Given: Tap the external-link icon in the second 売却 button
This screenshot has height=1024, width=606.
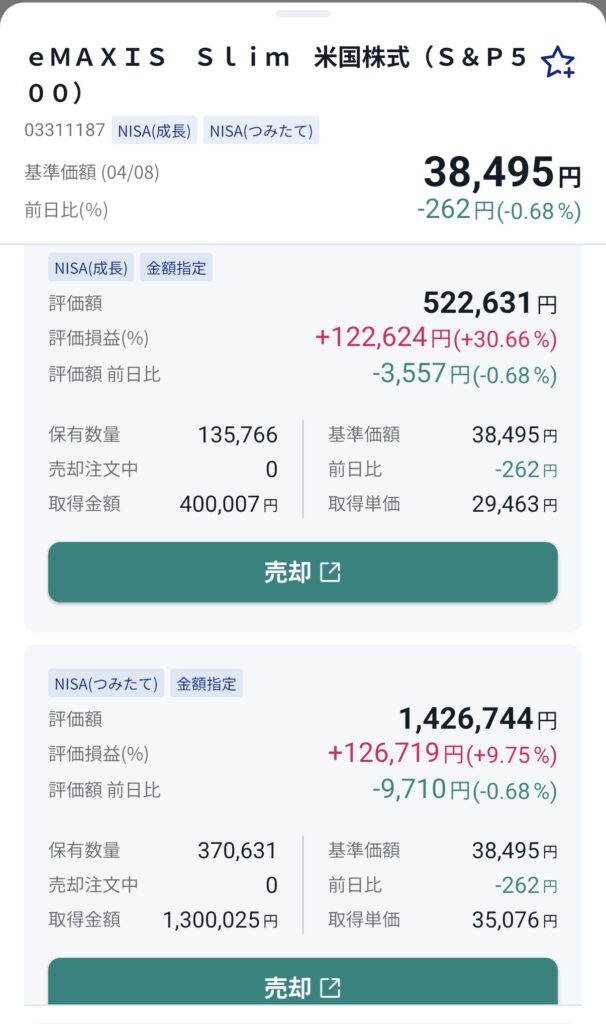Looking at the screenshot, I should click(x=330, y=988).
